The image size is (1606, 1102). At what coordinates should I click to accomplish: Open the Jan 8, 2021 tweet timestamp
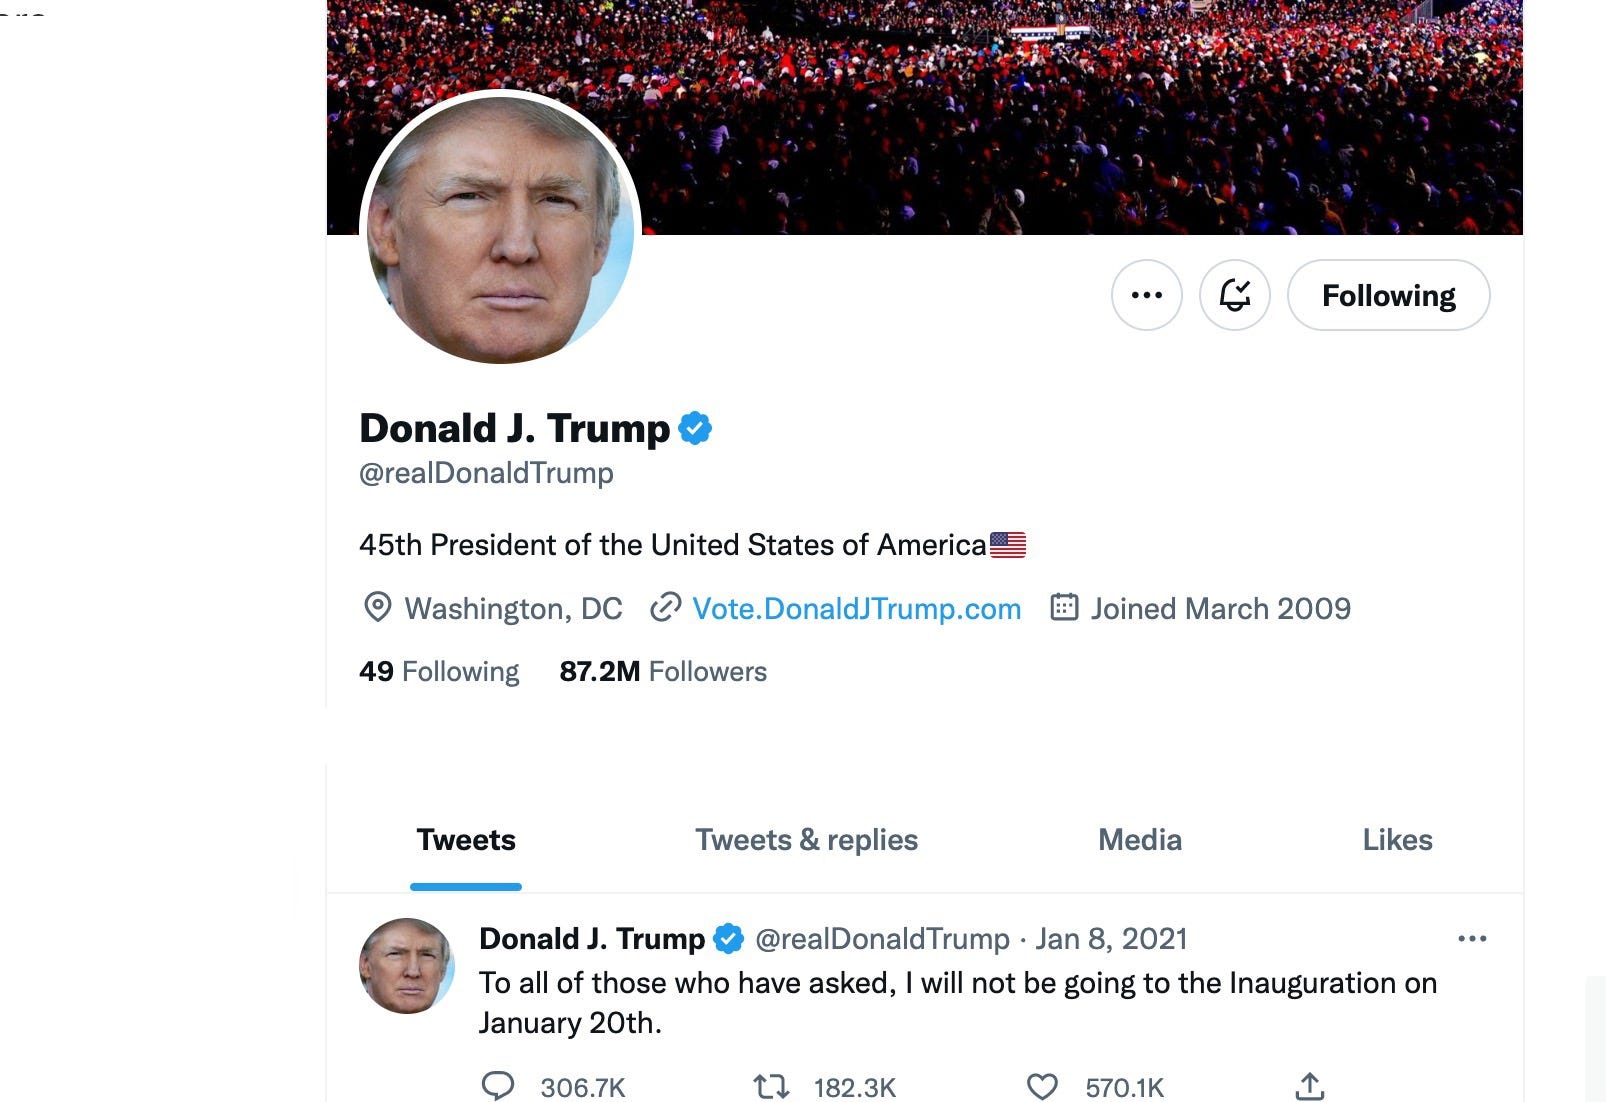pos(1111,939)
